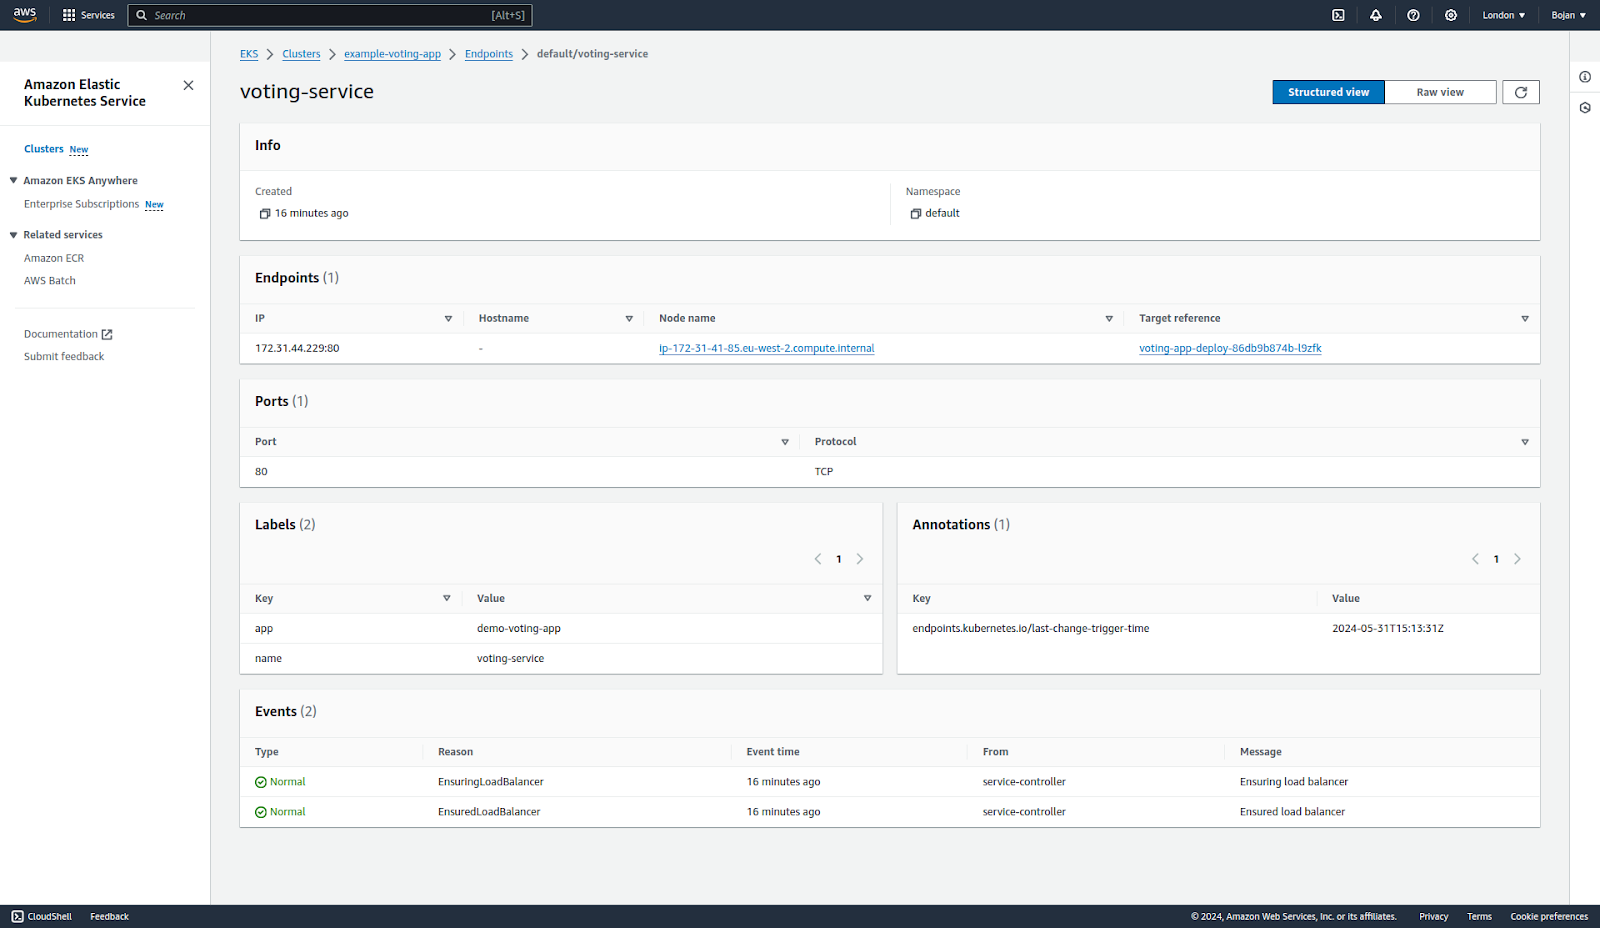1600x928 pixels.
Task: Select the TCP protocol cell
Action: [824, 472]
